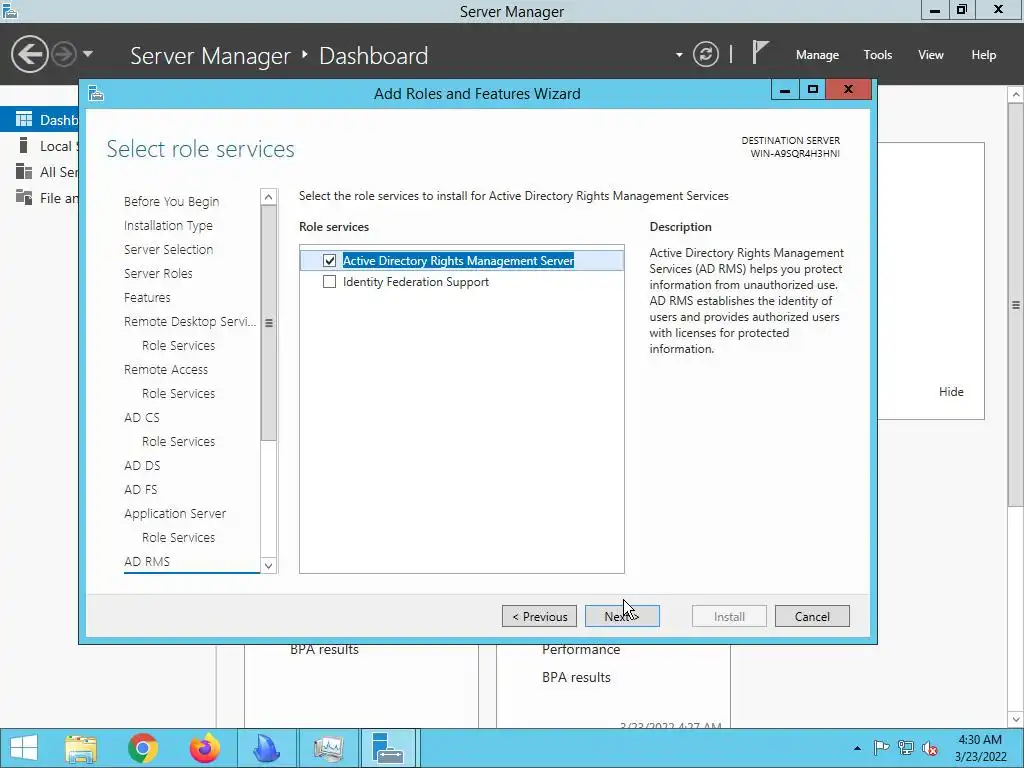Click the wizard steps scrollbar thumb
This screenshot has height=768, width=1024.
pos(268,323)
